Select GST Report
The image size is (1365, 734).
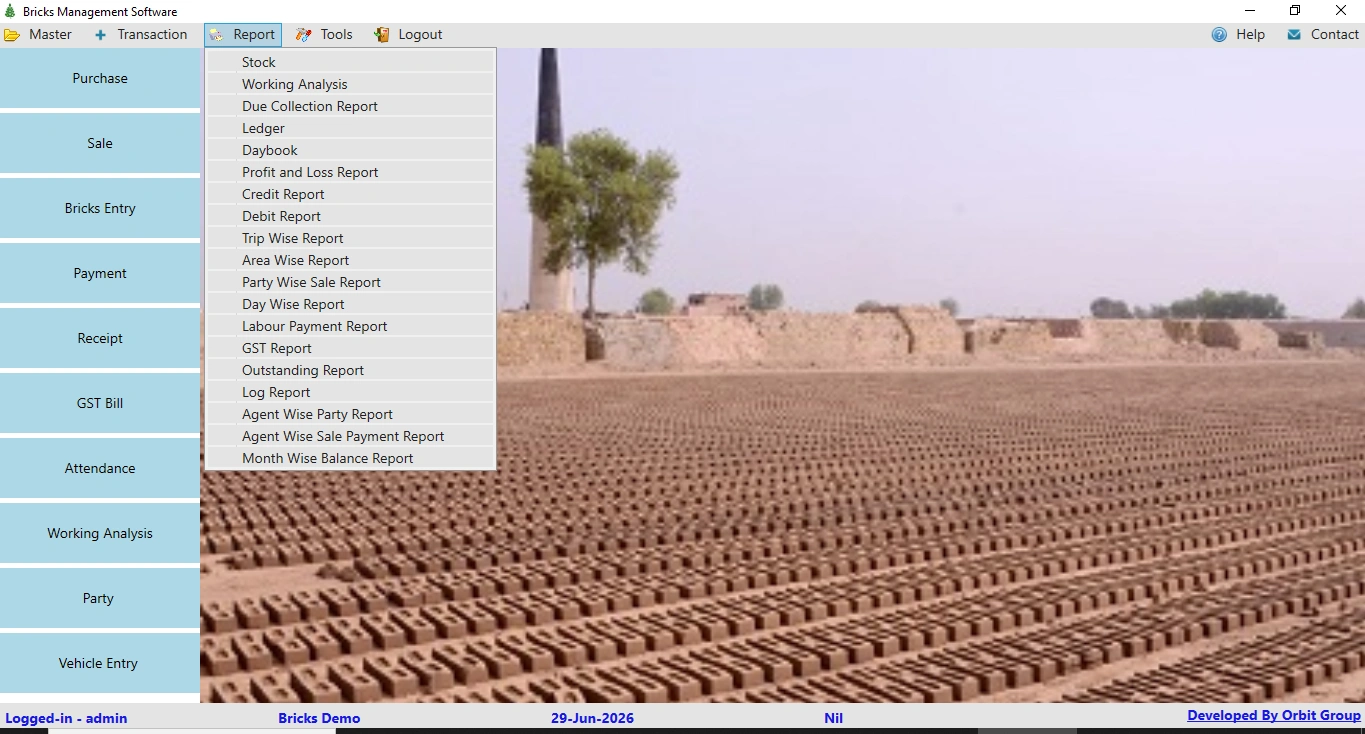350,348
